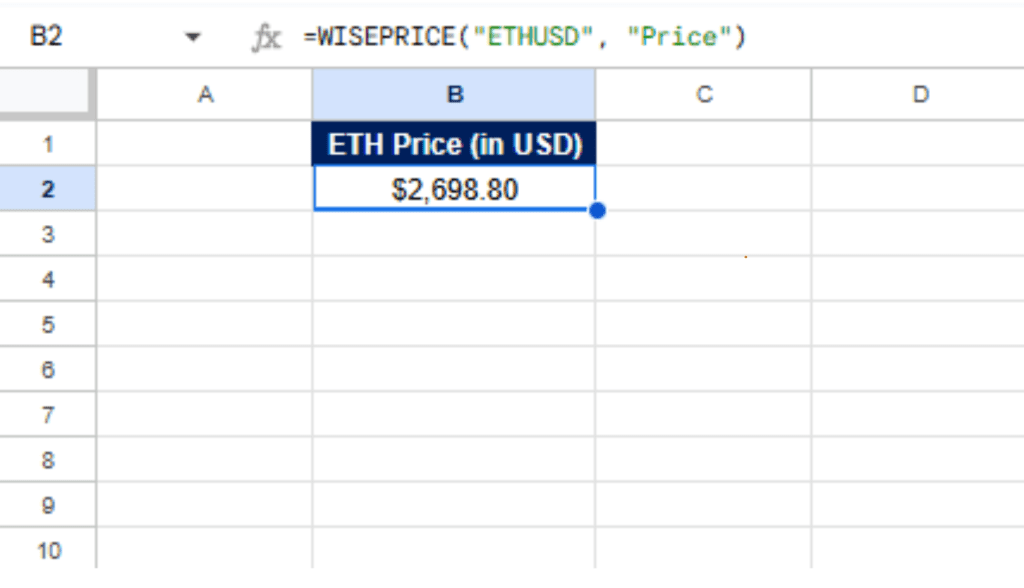Click empty cell A1

tap(205, 144)
